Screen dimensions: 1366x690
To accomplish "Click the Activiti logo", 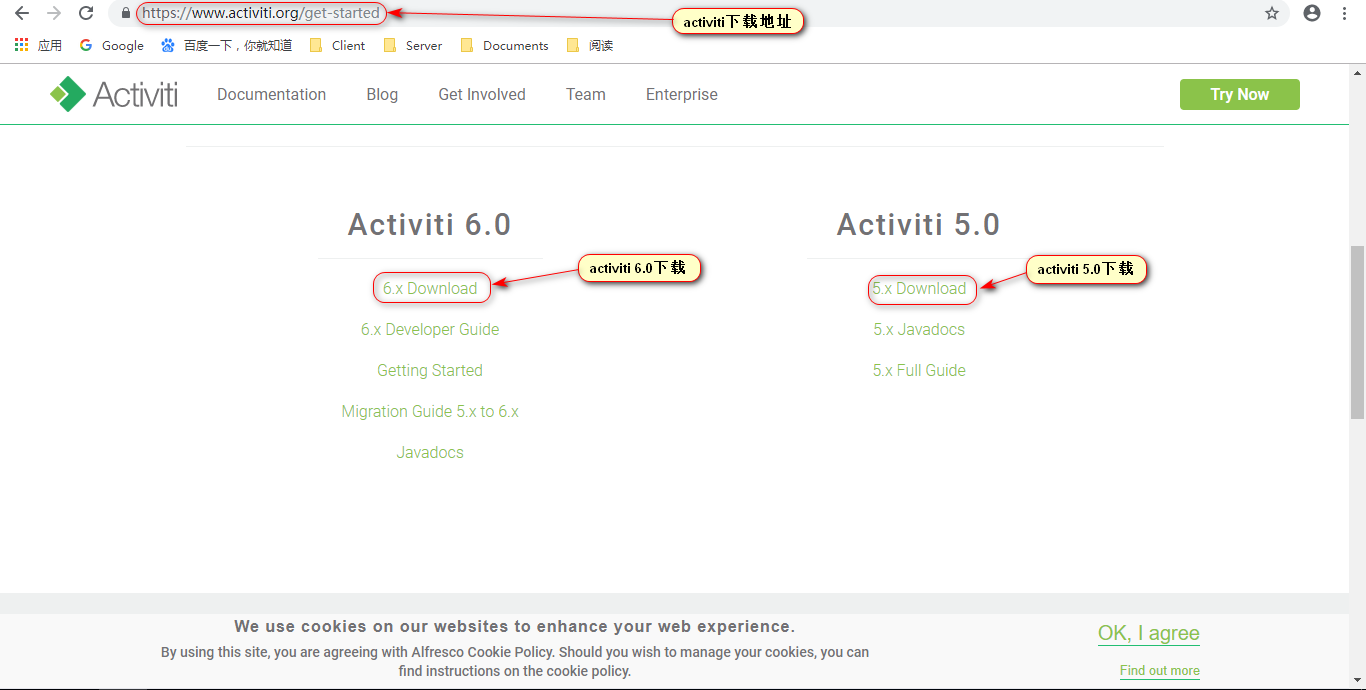I will point(113,93).
